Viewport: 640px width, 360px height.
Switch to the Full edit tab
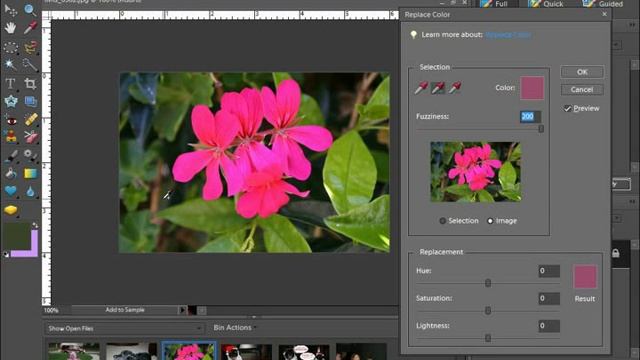click(495, 4)
